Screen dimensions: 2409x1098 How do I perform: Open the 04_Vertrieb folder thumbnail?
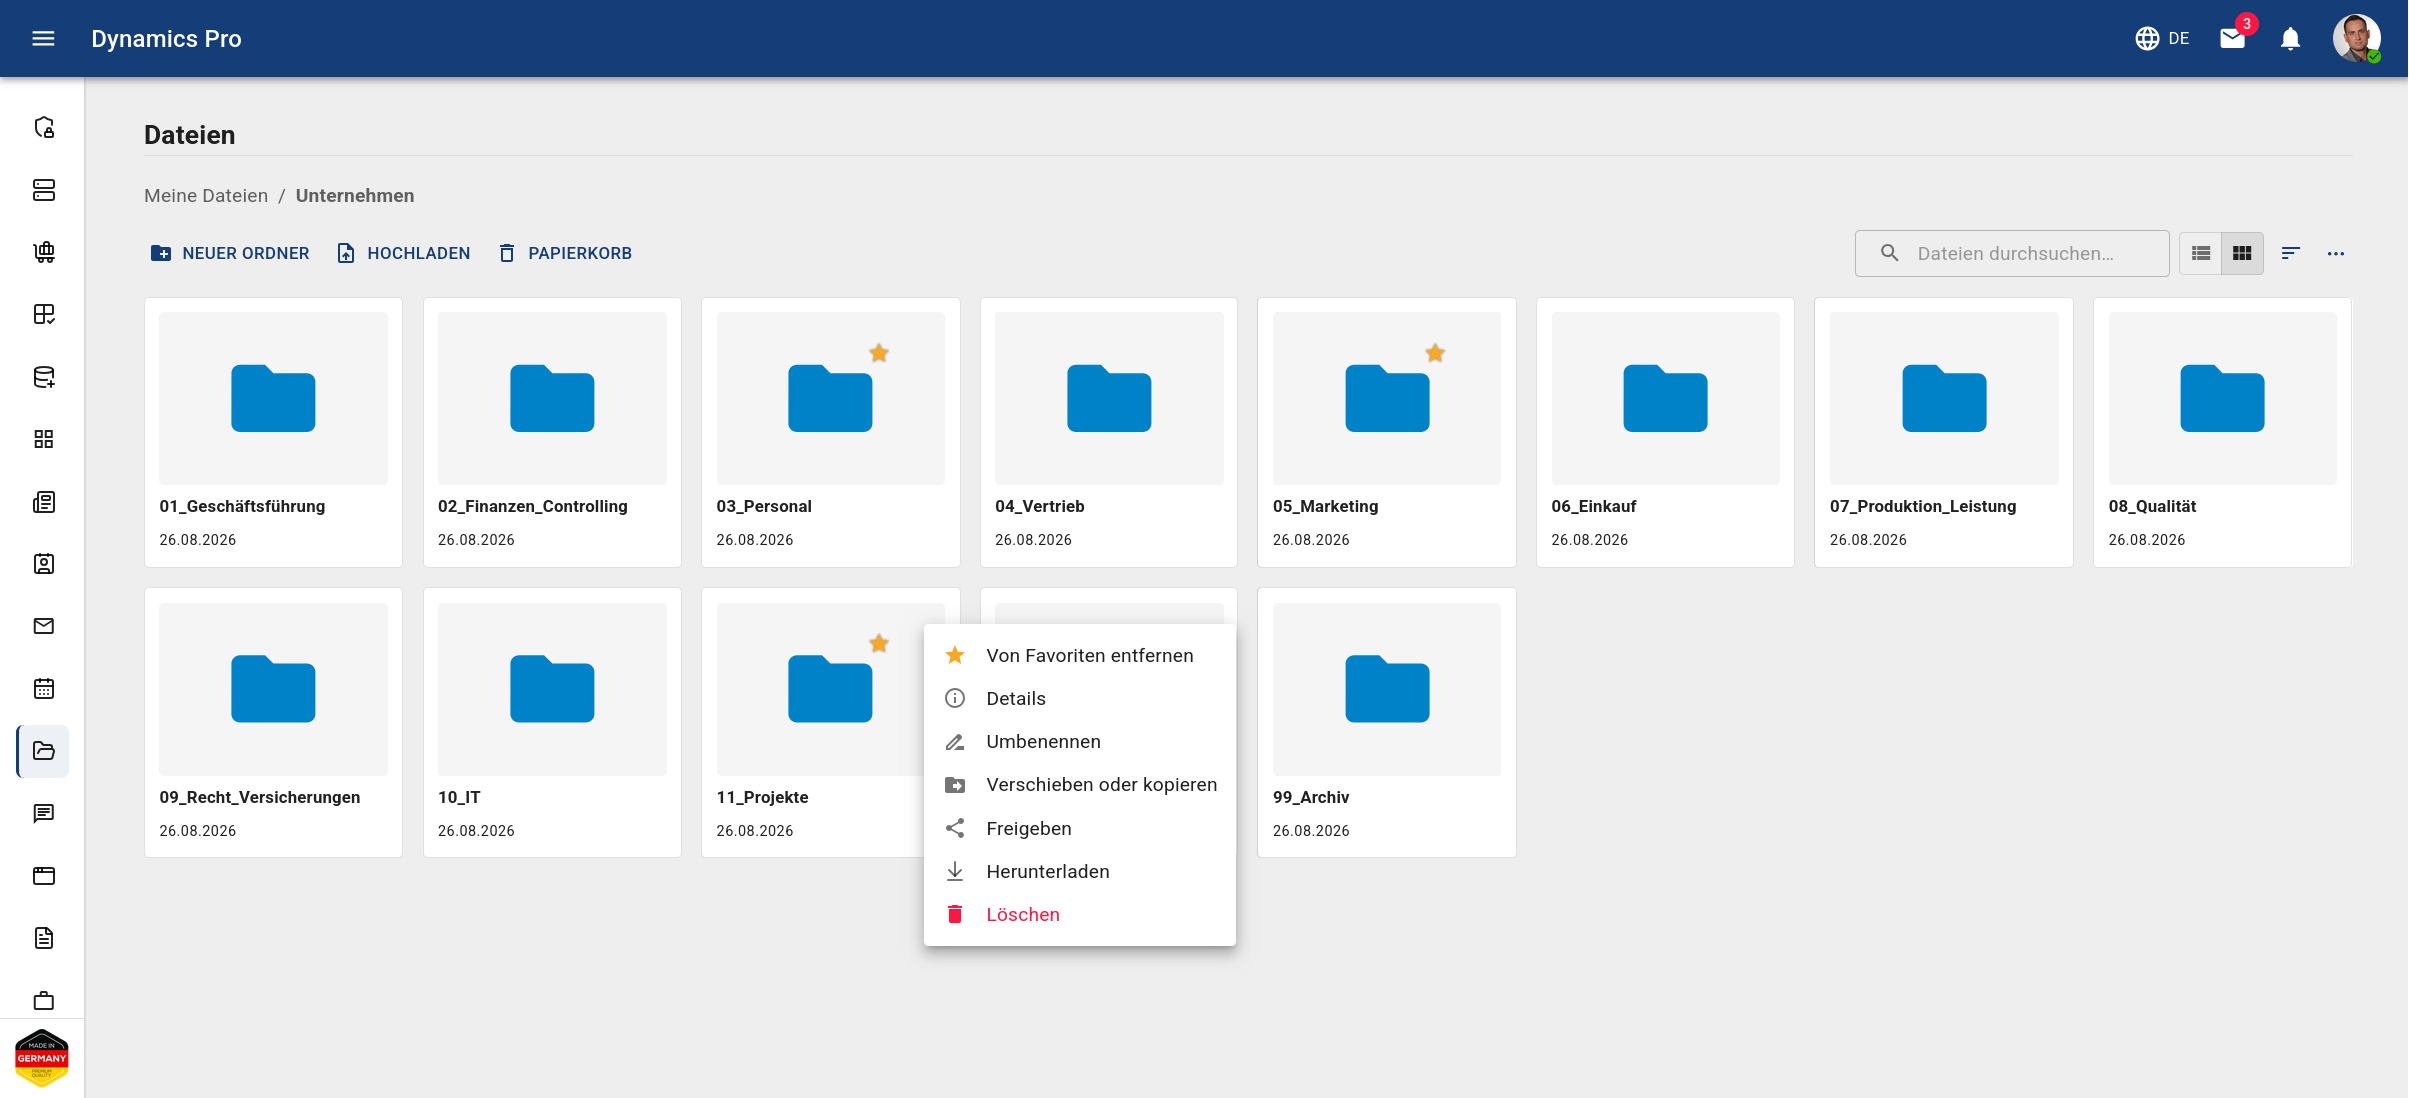click(x=1109, y=398)
